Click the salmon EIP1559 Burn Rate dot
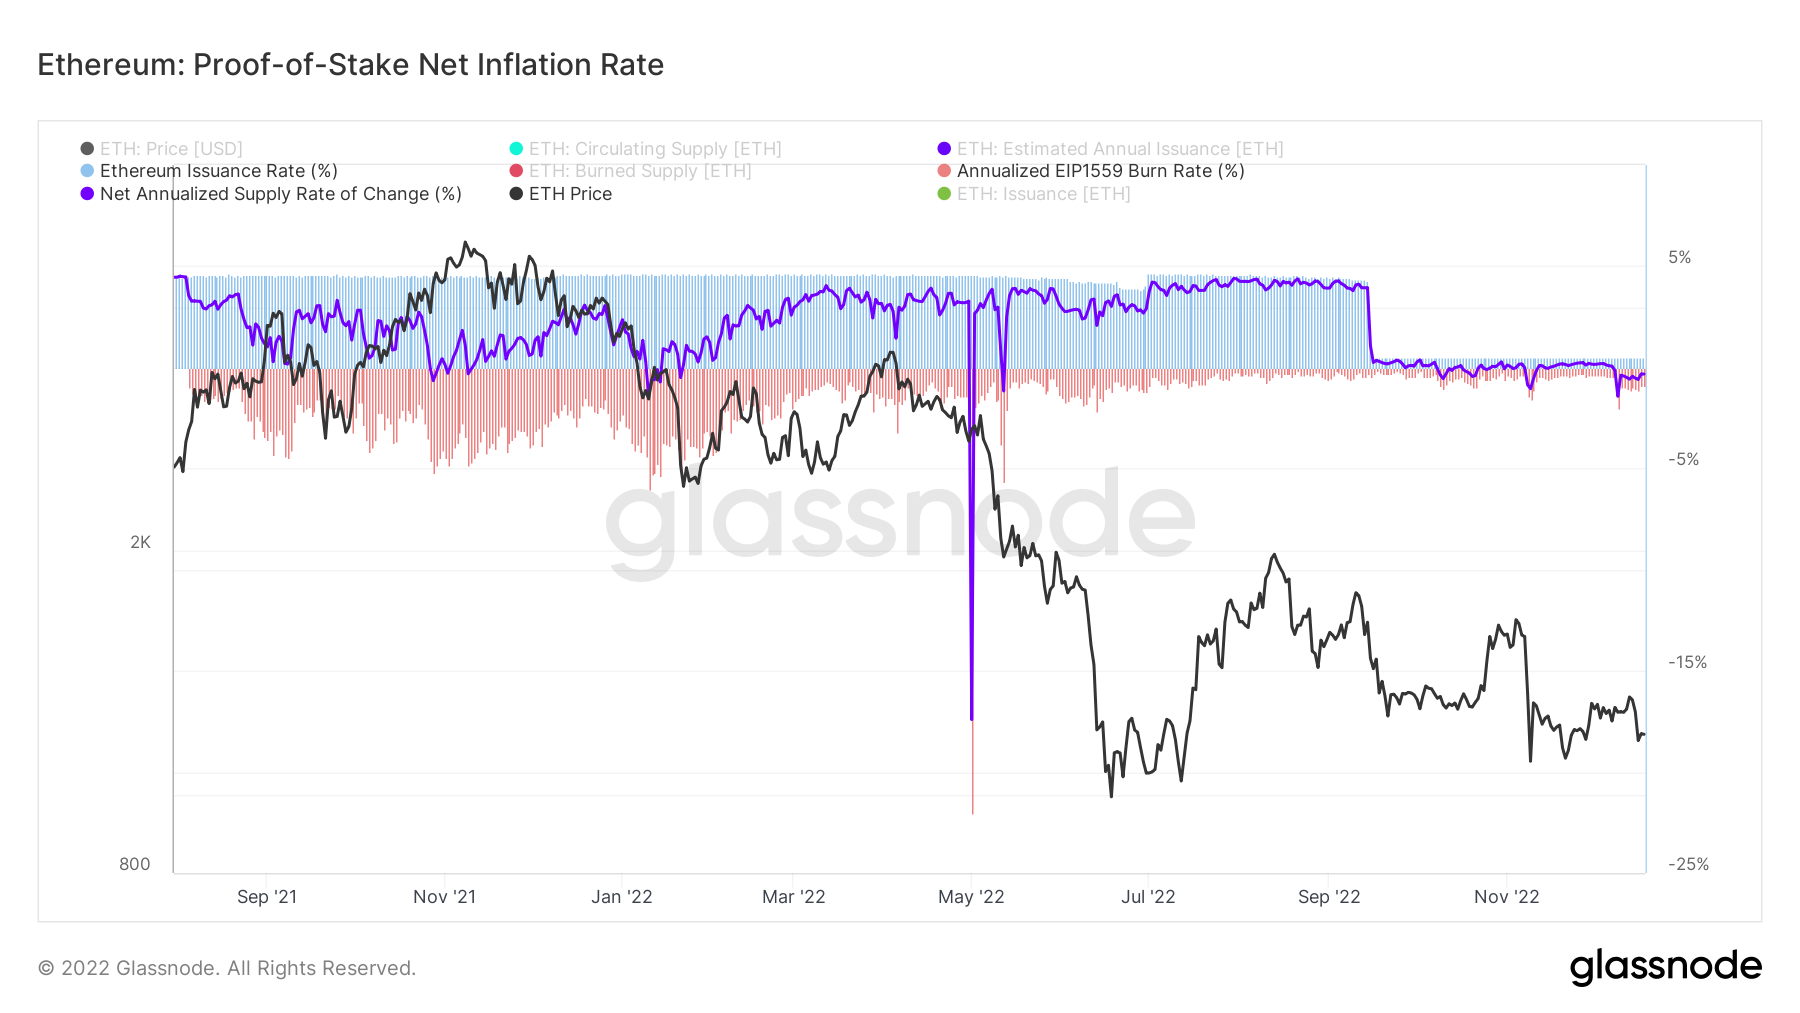 point(944,171)
